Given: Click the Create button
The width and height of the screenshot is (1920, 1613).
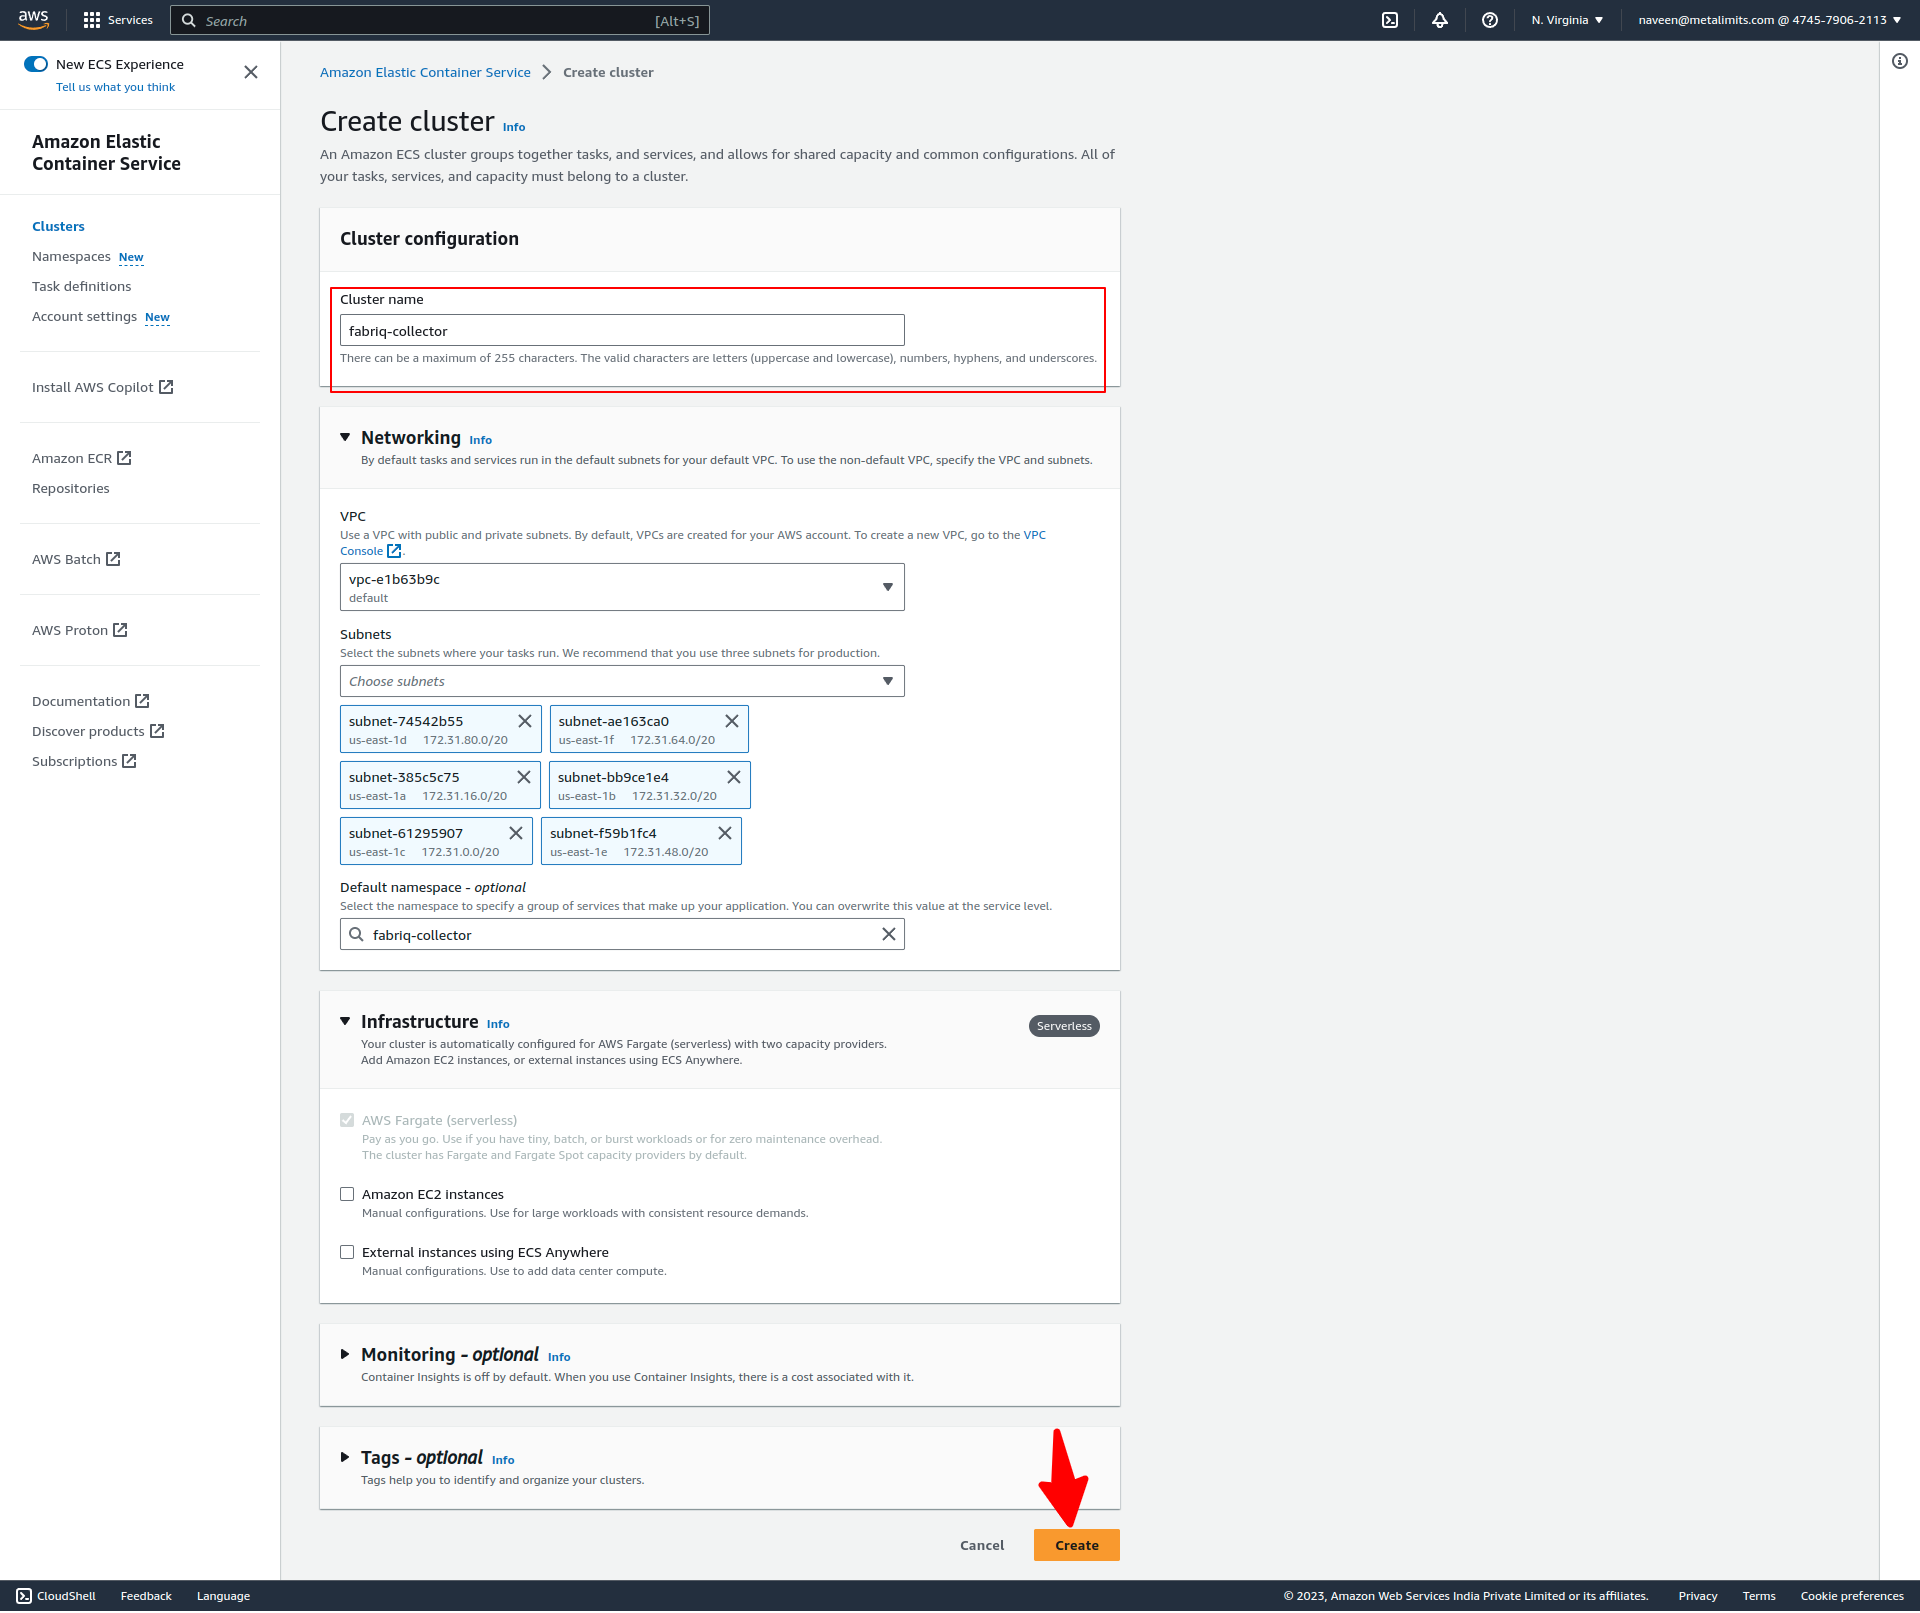Looking at the screenshot, I should [x=1077, y=1545].
